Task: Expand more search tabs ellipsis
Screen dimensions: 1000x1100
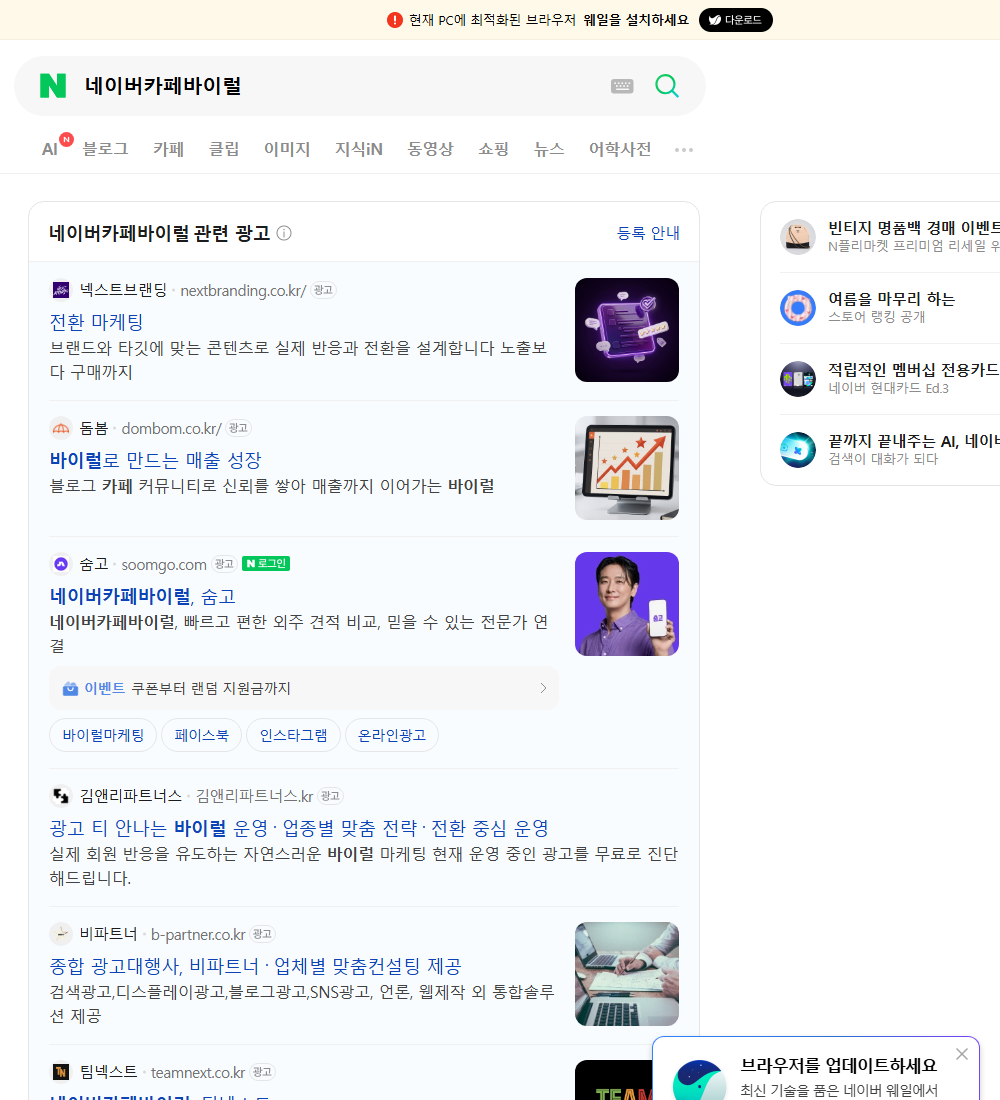Action: tap(684, 149)
